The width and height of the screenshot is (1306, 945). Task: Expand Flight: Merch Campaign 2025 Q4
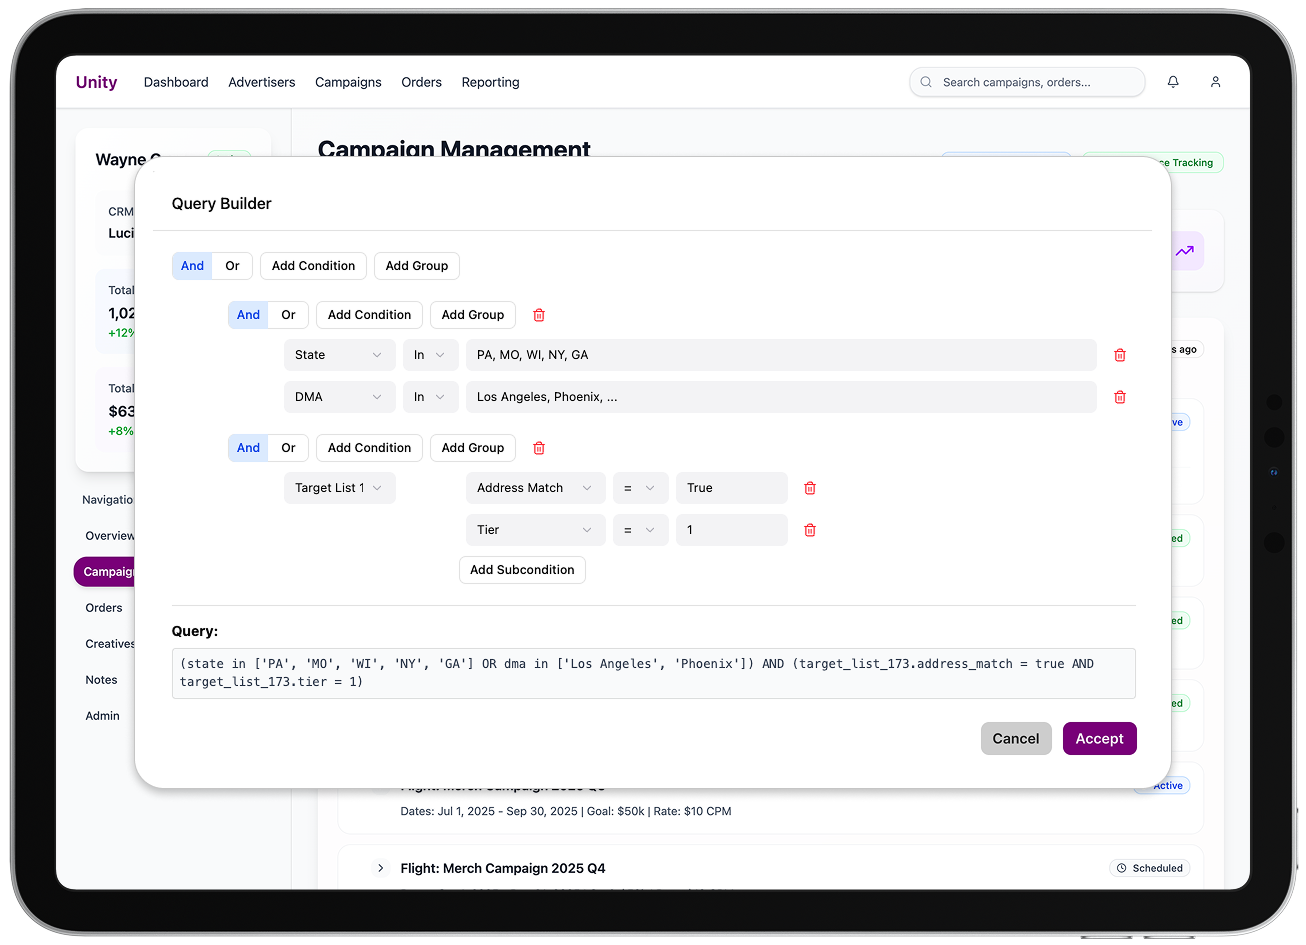(380, 868)
